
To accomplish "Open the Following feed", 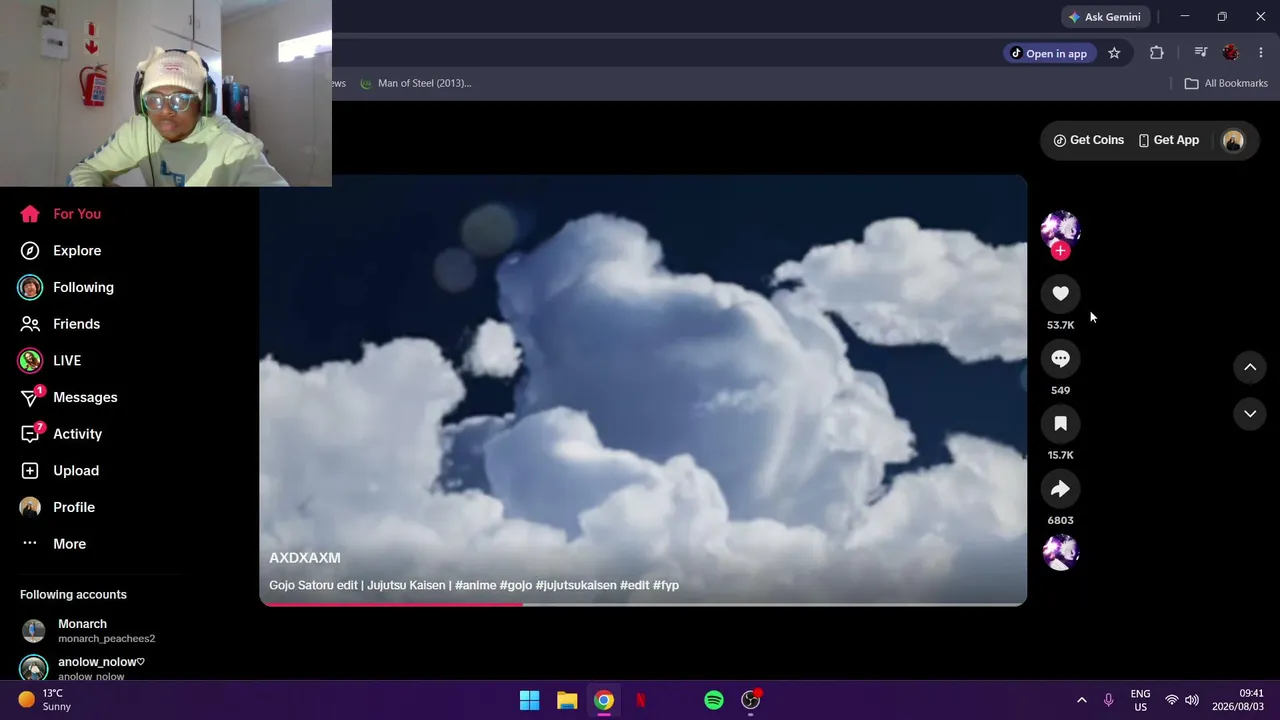I will [x=67, y=287].
